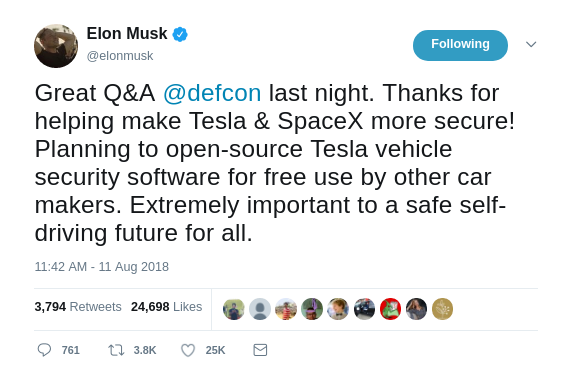Click the envelope direct message icon
Image resolution: width=562 pixels, height=382 pixels.
[260, 350]
